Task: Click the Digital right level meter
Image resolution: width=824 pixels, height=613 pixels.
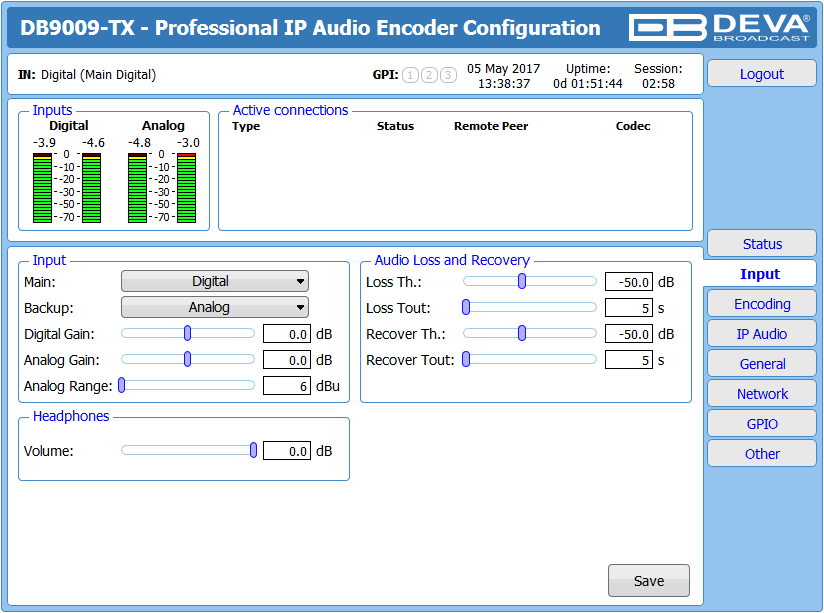Action: (91, 188)
